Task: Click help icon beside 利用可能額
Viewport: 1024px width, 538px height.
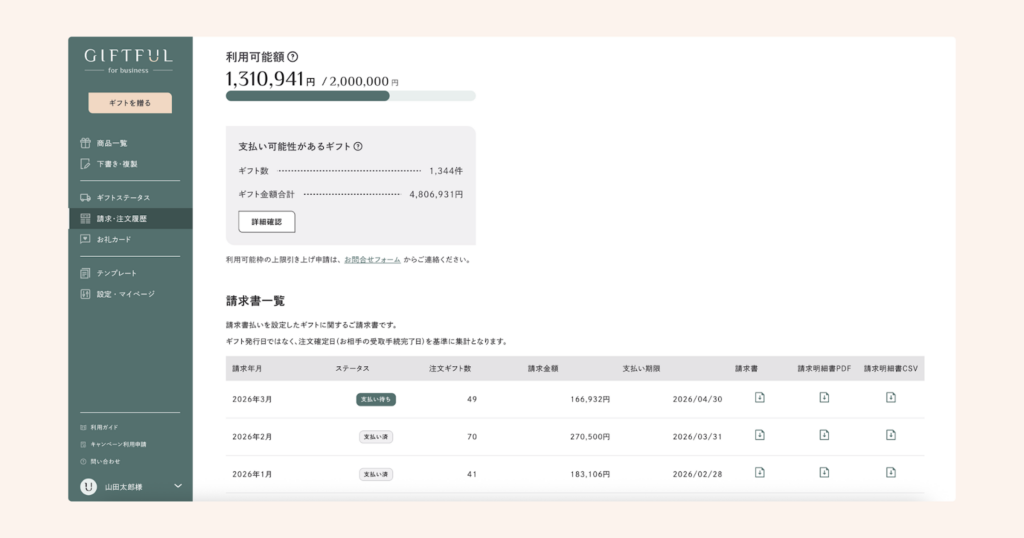Action: [x=293, y=57]
